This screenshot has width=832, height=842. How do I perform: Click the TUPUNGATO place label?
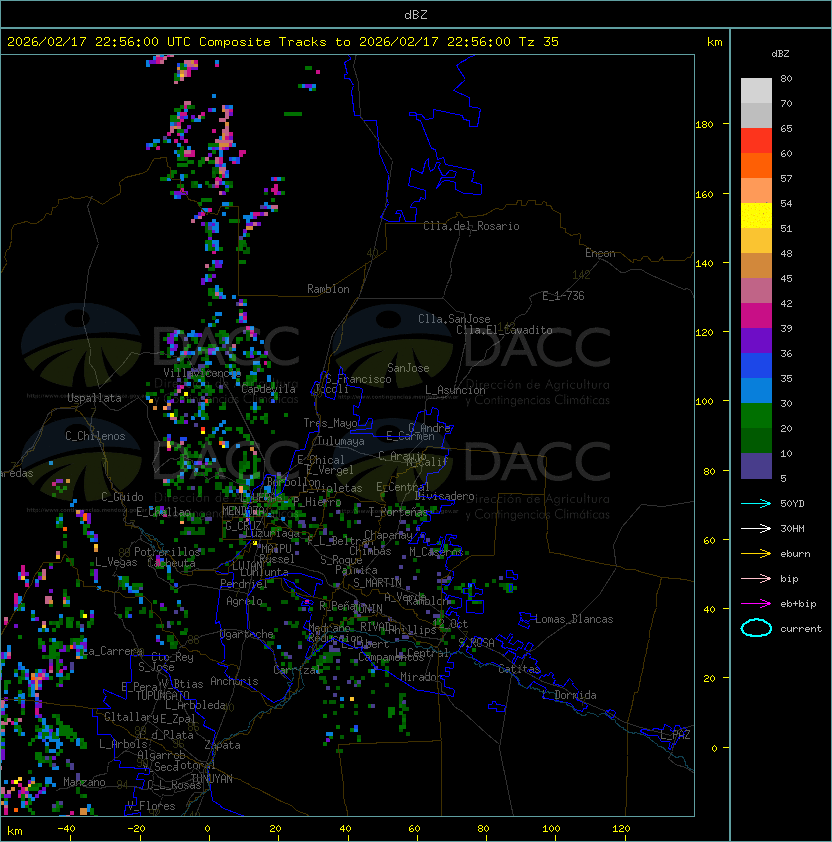[x=162, y=695]
